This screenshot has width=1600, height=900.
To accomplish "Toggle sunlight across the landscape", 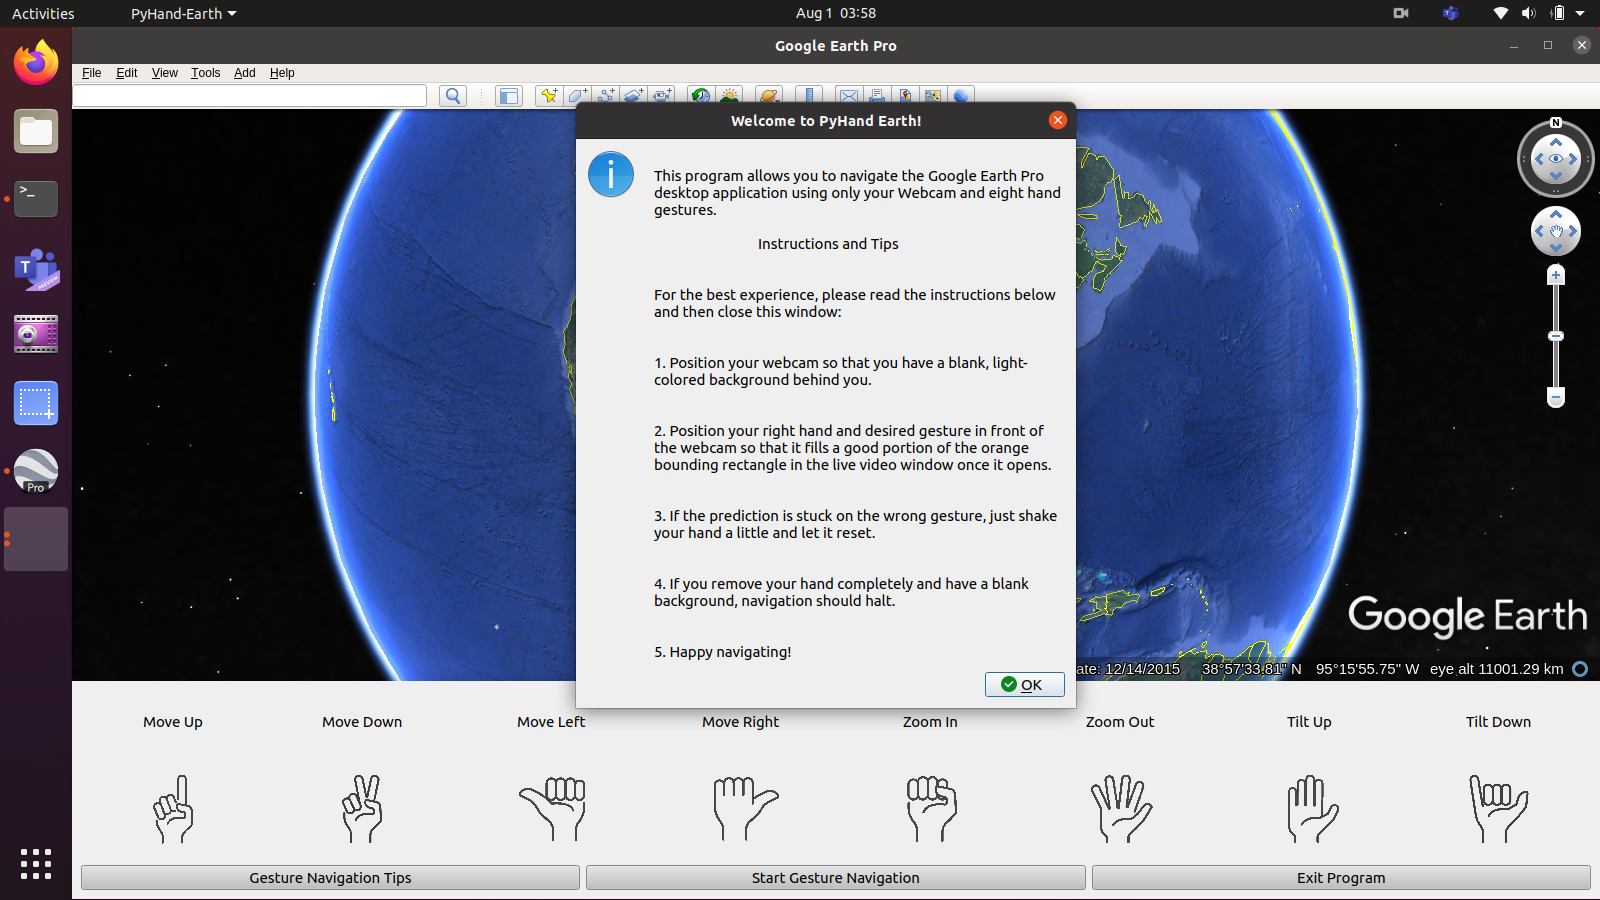I will pyautogui.click(x=730, y=96).
